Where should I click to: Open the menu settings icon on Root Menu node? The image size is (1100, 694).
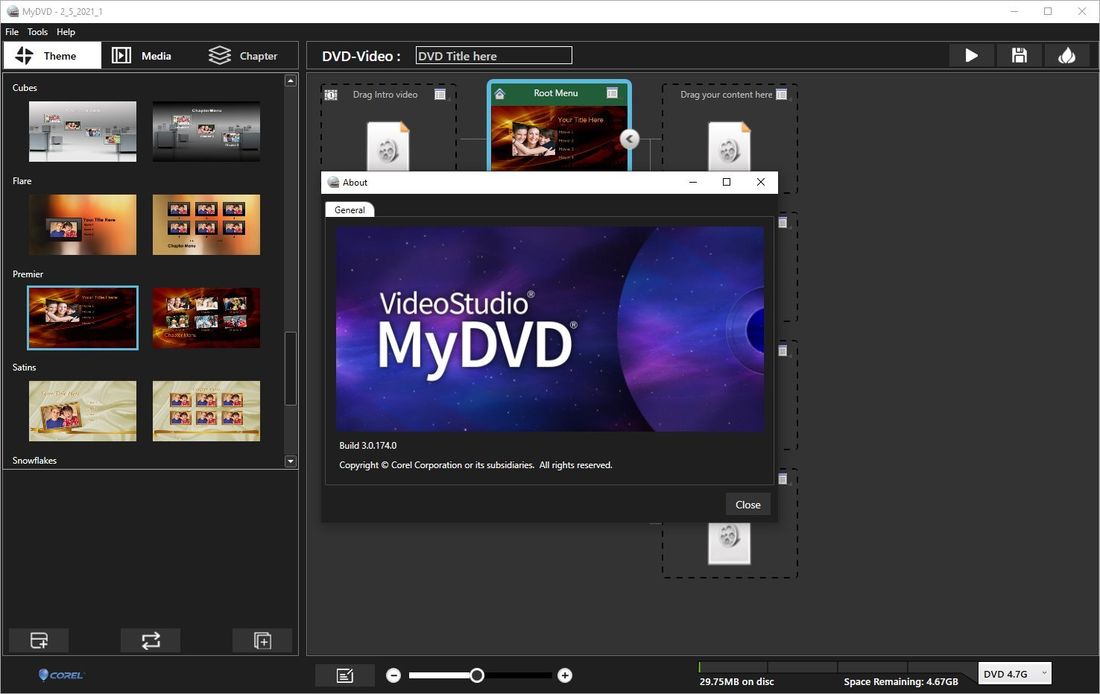point(612,93)
